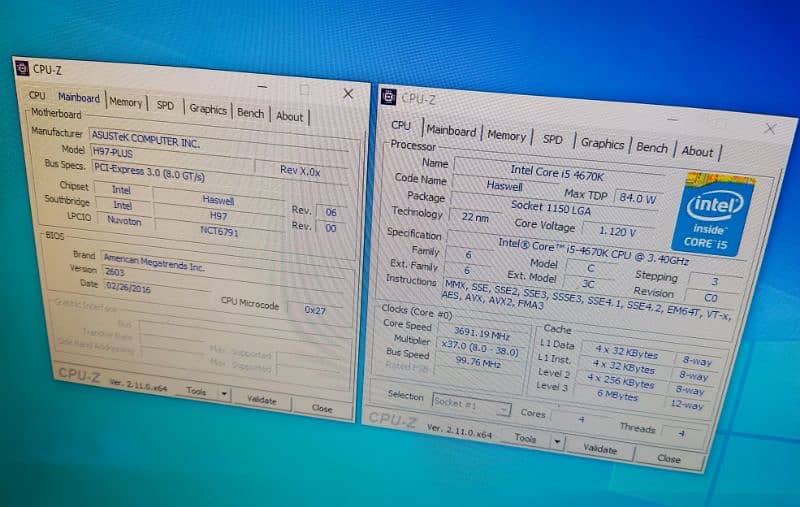Click Multiplier value x37.0 (8.0 - 38.0)
The width and height of the screenshot is (800, 507).
point(480,349)
